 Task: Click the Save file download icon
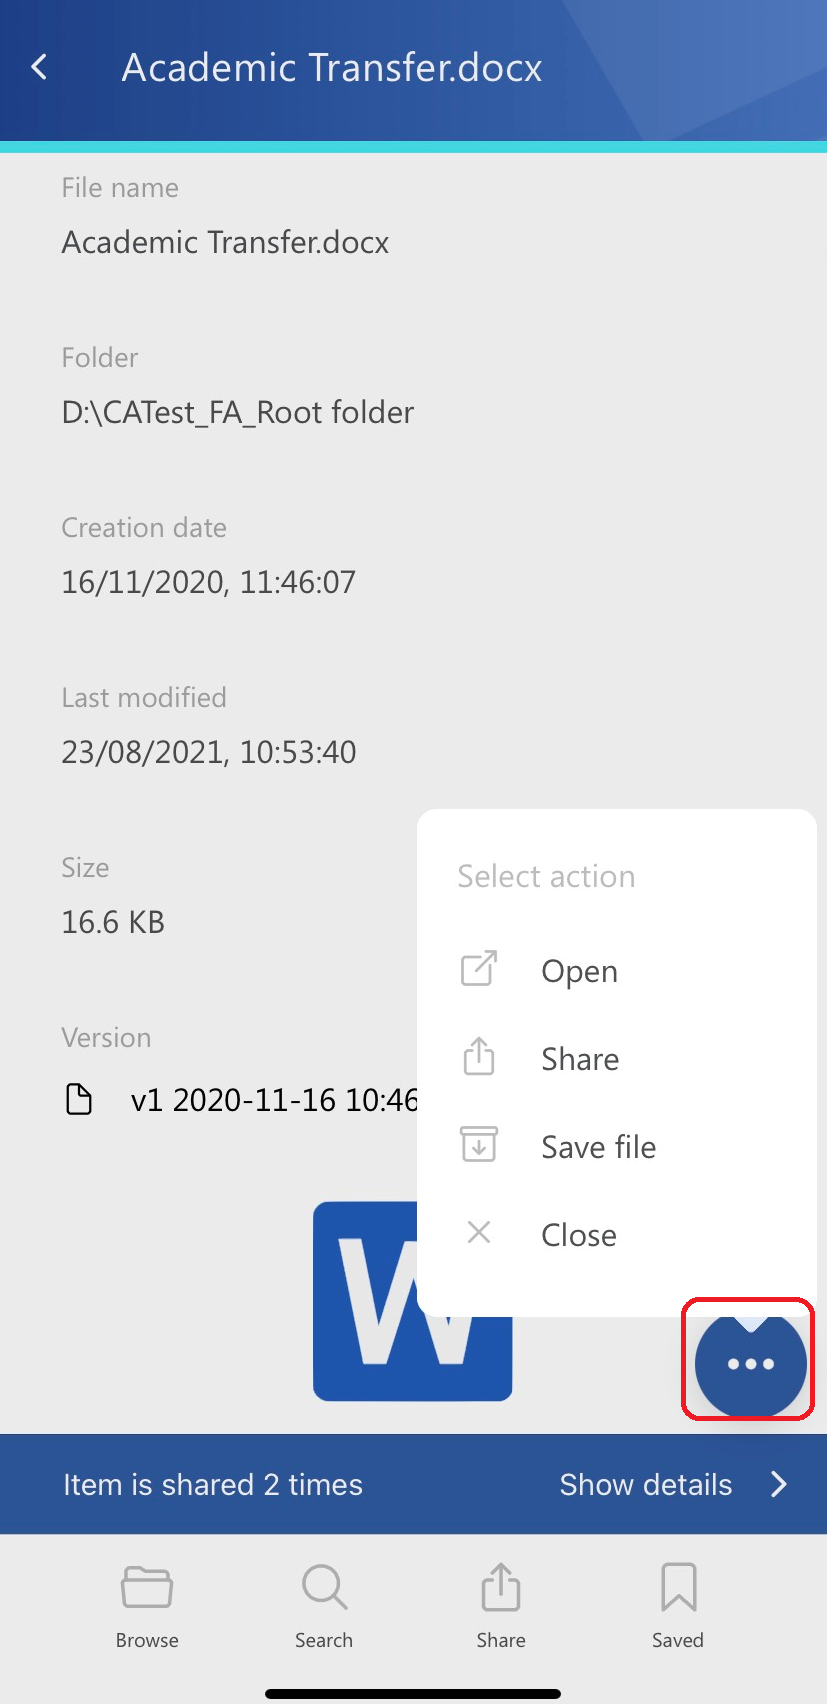point(479,1145)
